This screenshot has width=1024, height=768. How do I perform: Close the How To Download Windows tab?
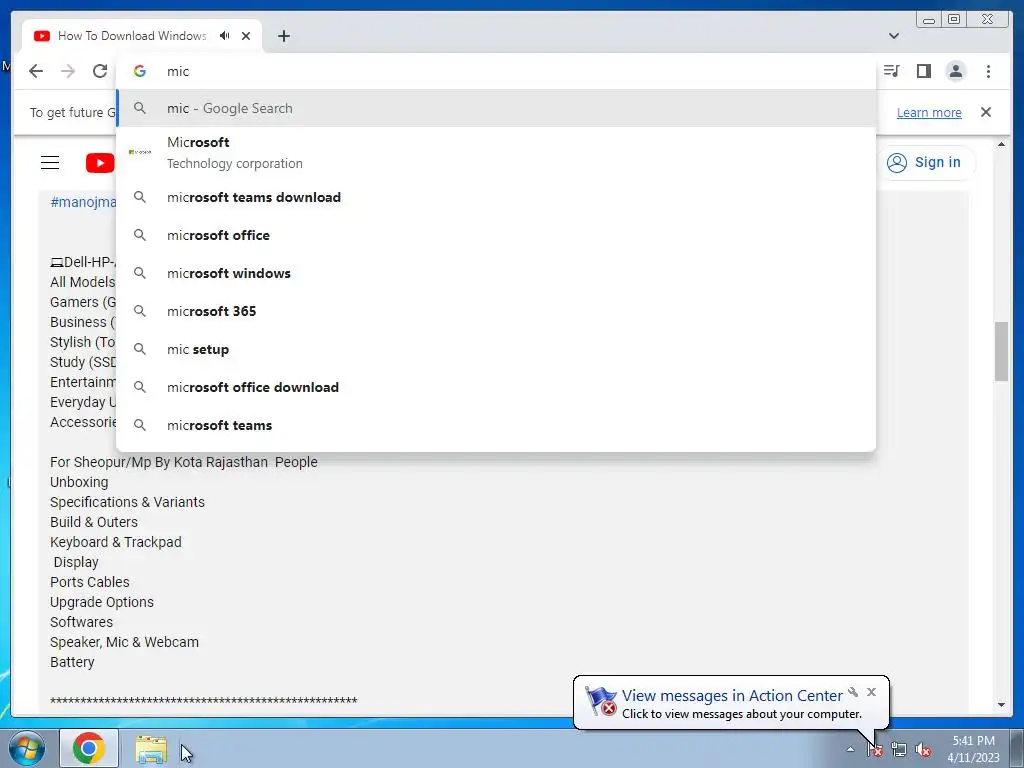(246, 36)
